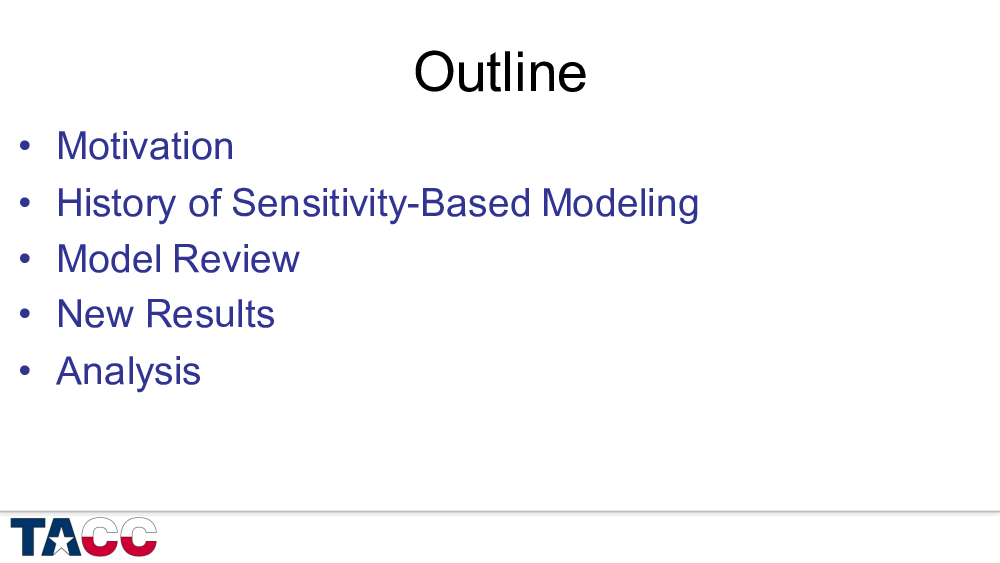
Task: Click the Analysis outline item
Action: (128, 372)
